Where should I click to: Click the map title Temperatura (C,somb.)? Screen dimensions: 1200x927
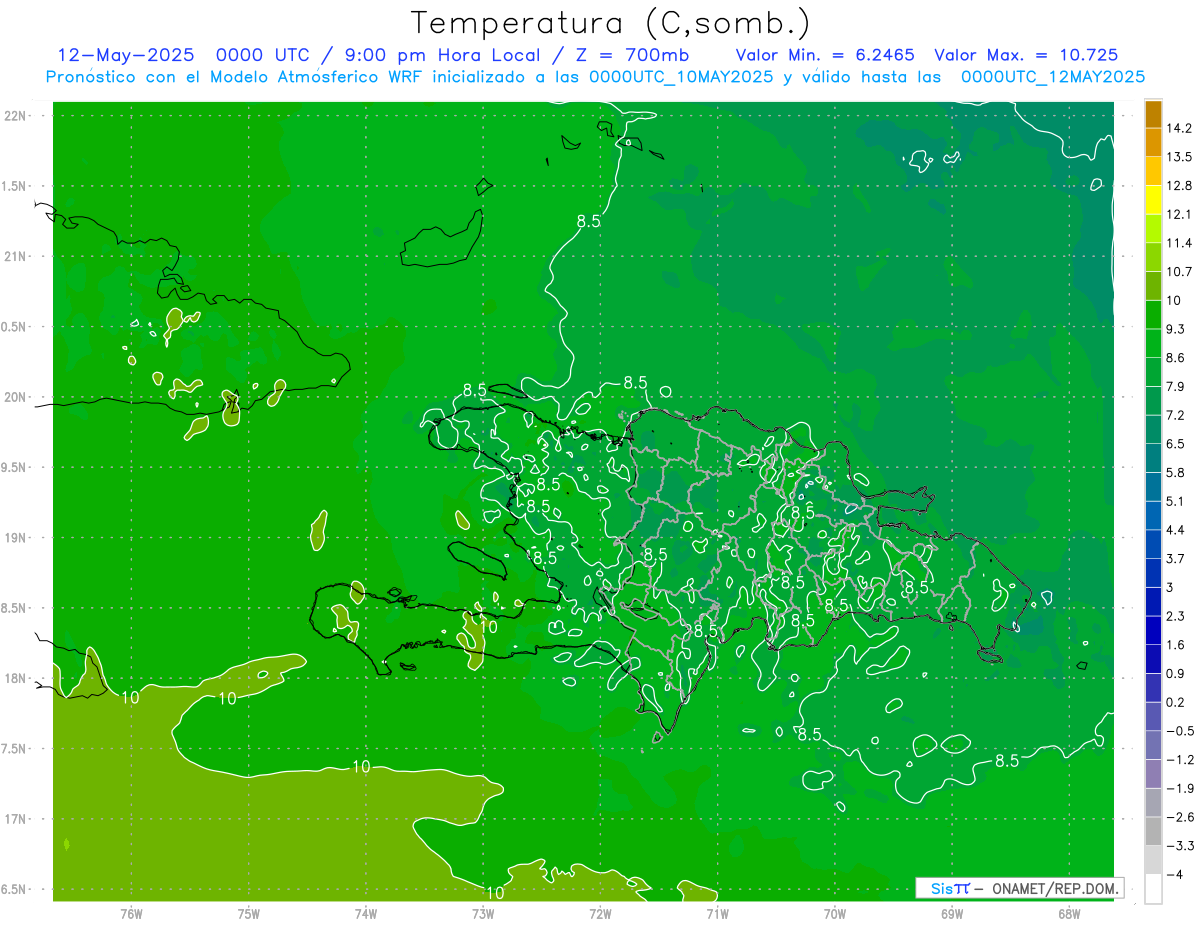(x=611, y=22)
